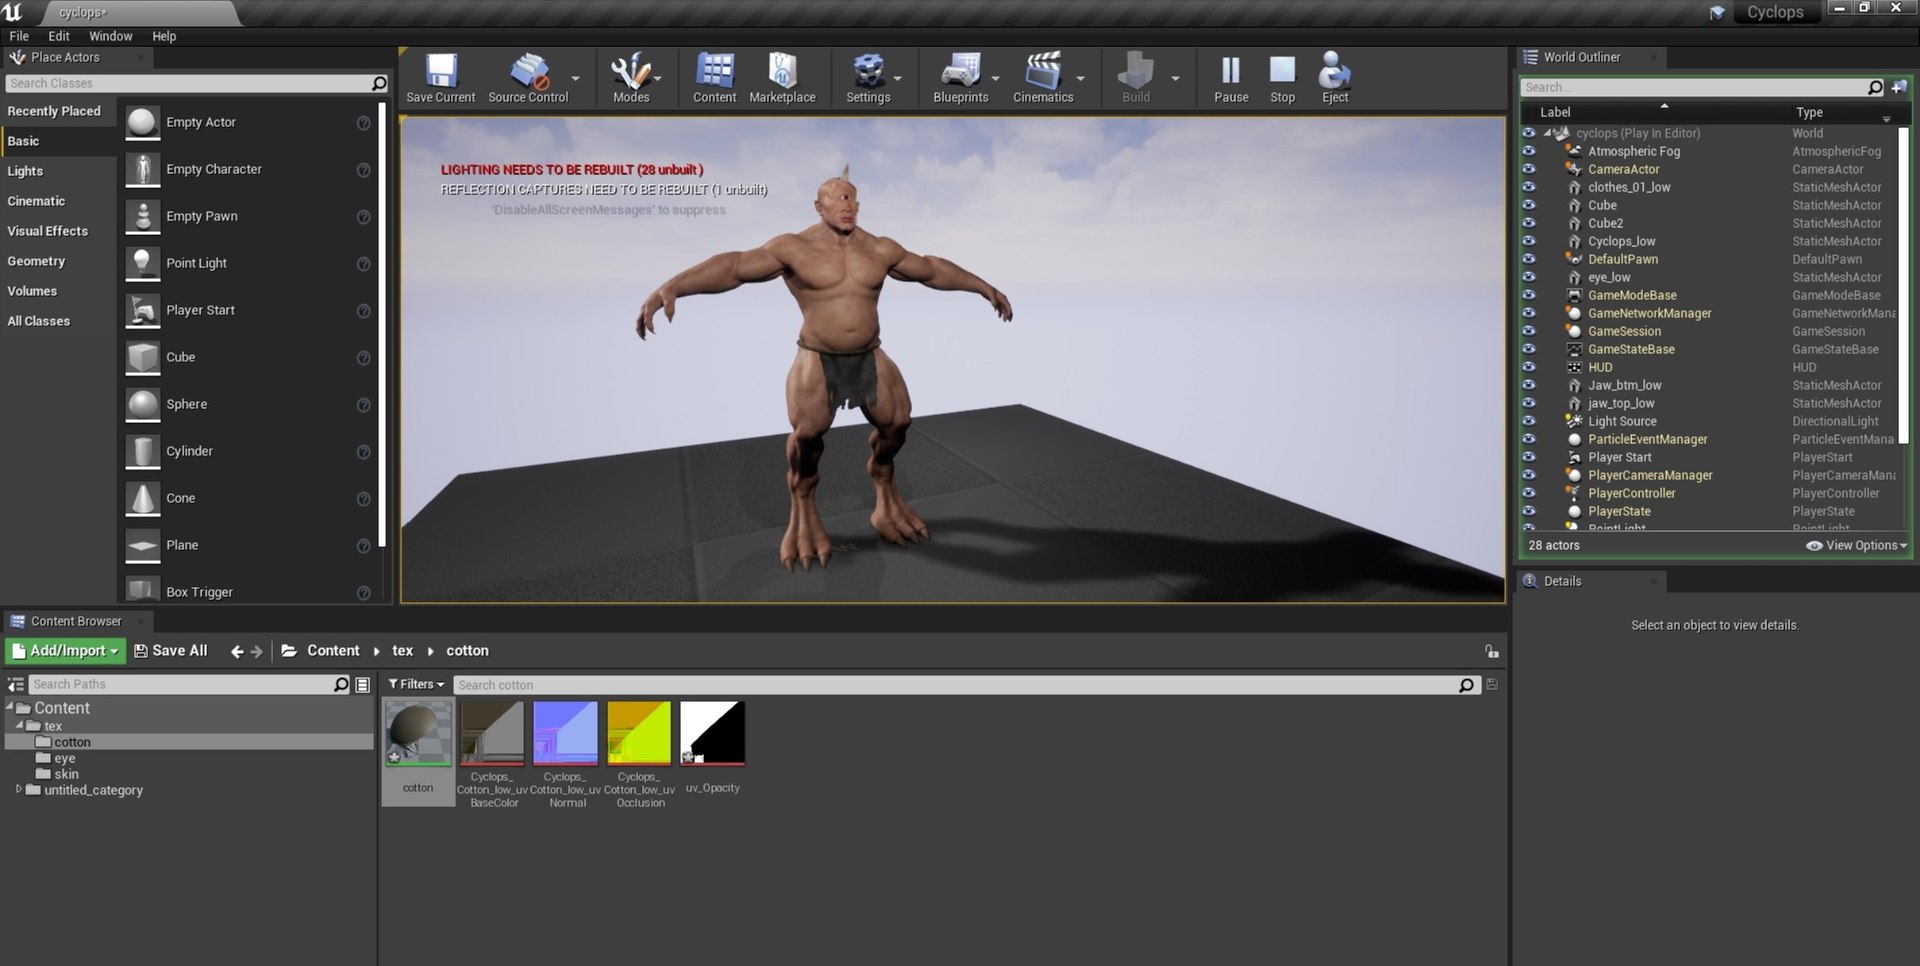Expand the untitled_category folder

click(x=19, y=789)
